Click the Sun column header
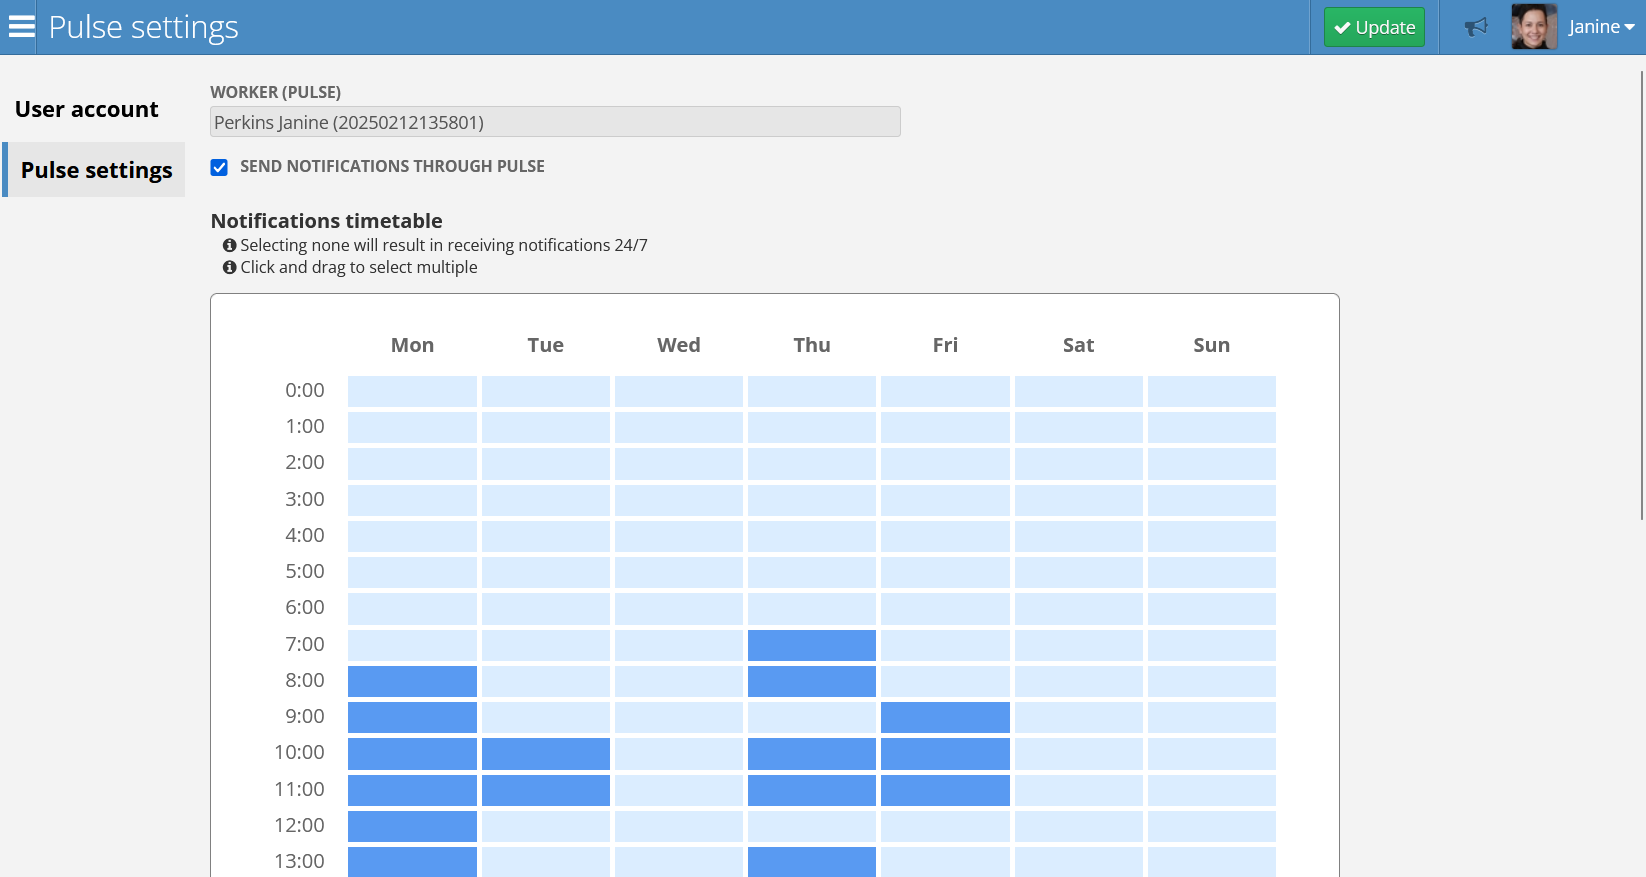The height and width of the screenshot is (877, 1646). (1212, 345)
